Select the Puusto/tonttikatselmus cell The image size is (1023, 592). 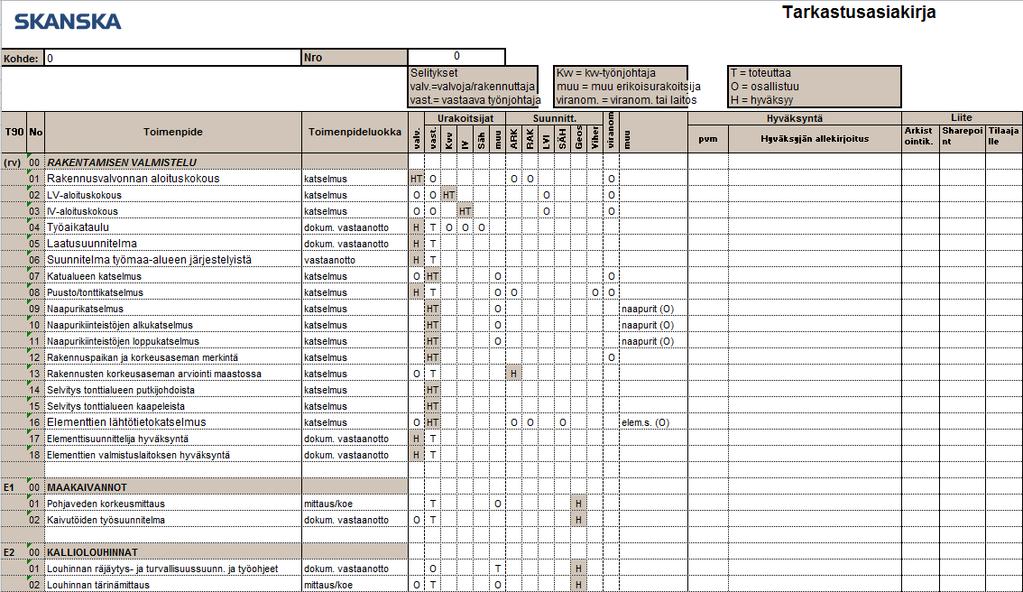pyautogui.click(x=173, y=292)
